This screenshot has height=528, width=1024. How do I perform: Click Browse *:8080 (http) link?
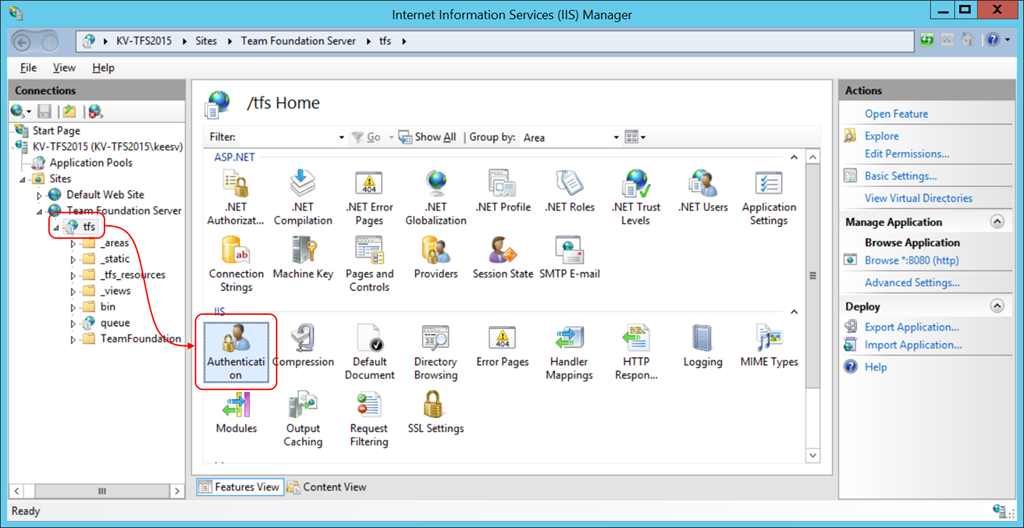912,260
